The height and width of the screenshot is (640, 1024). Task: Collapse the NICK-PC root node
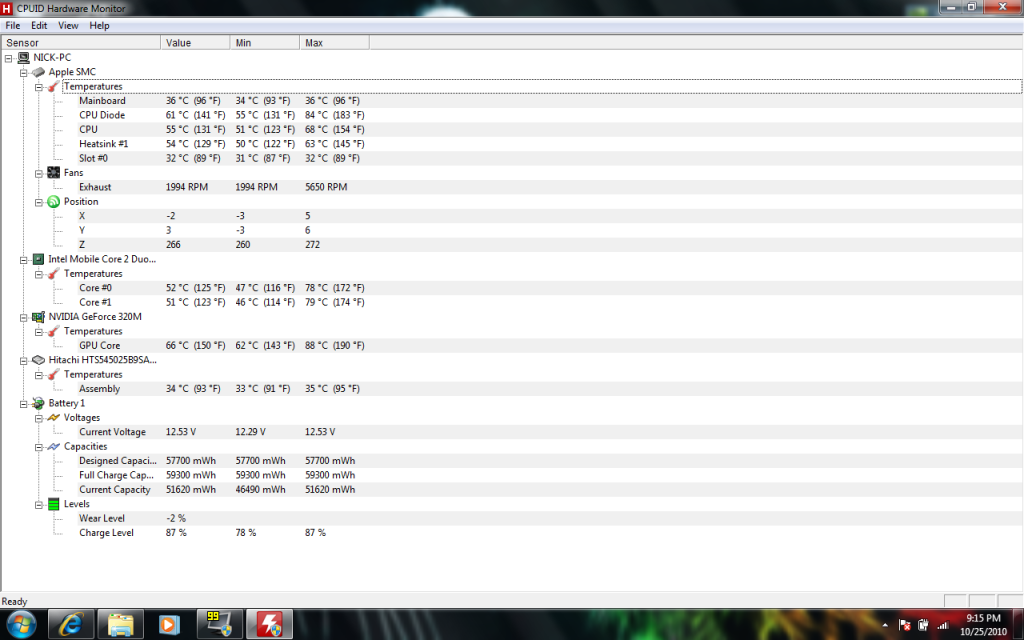(x=8, y=58)
